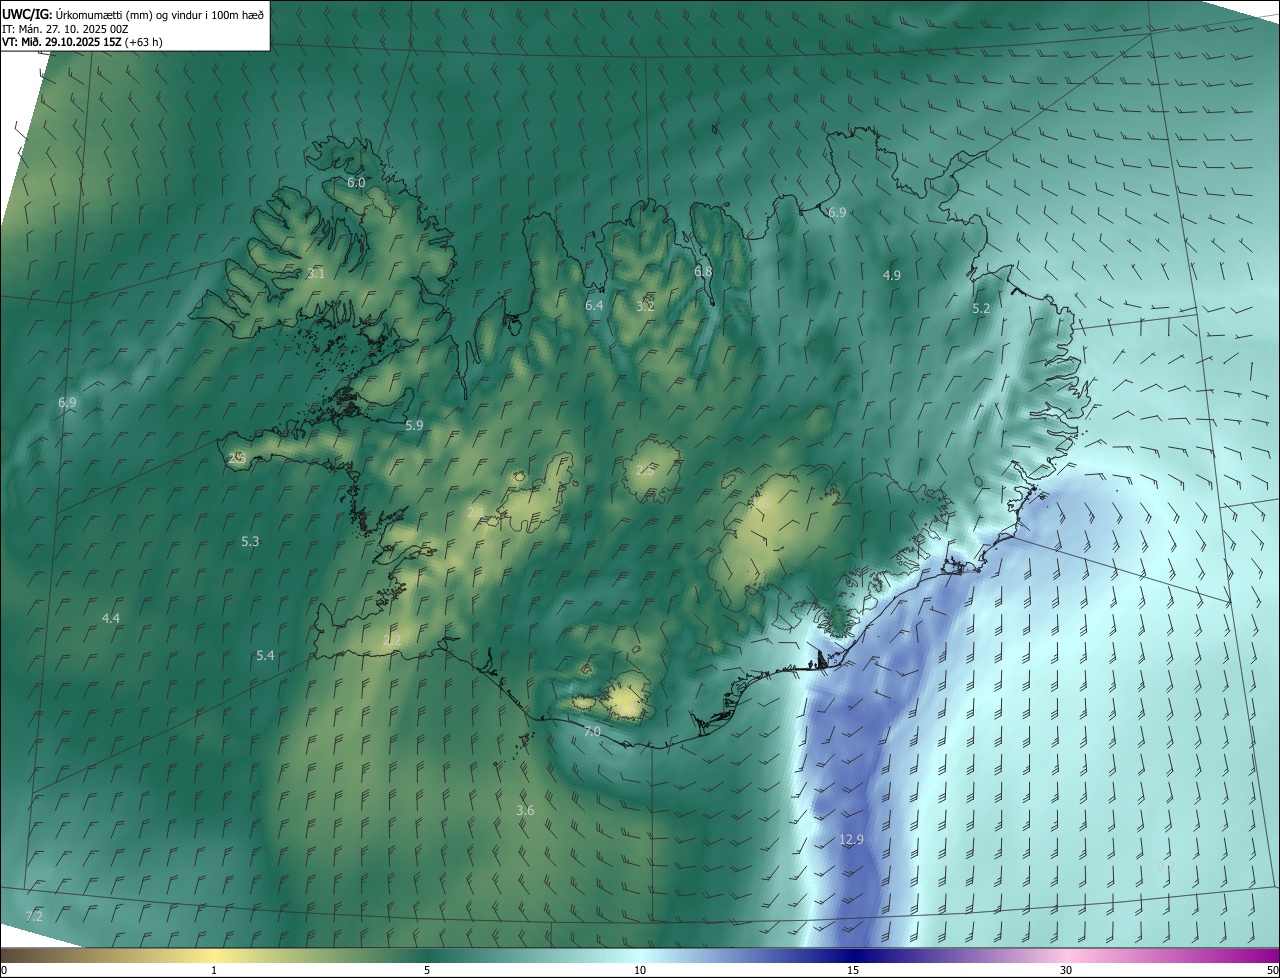The width and height of the screenshot is (1280, 978).
Task: Click the "(+63 h)" forecast offset text
Action: [144, 42]
